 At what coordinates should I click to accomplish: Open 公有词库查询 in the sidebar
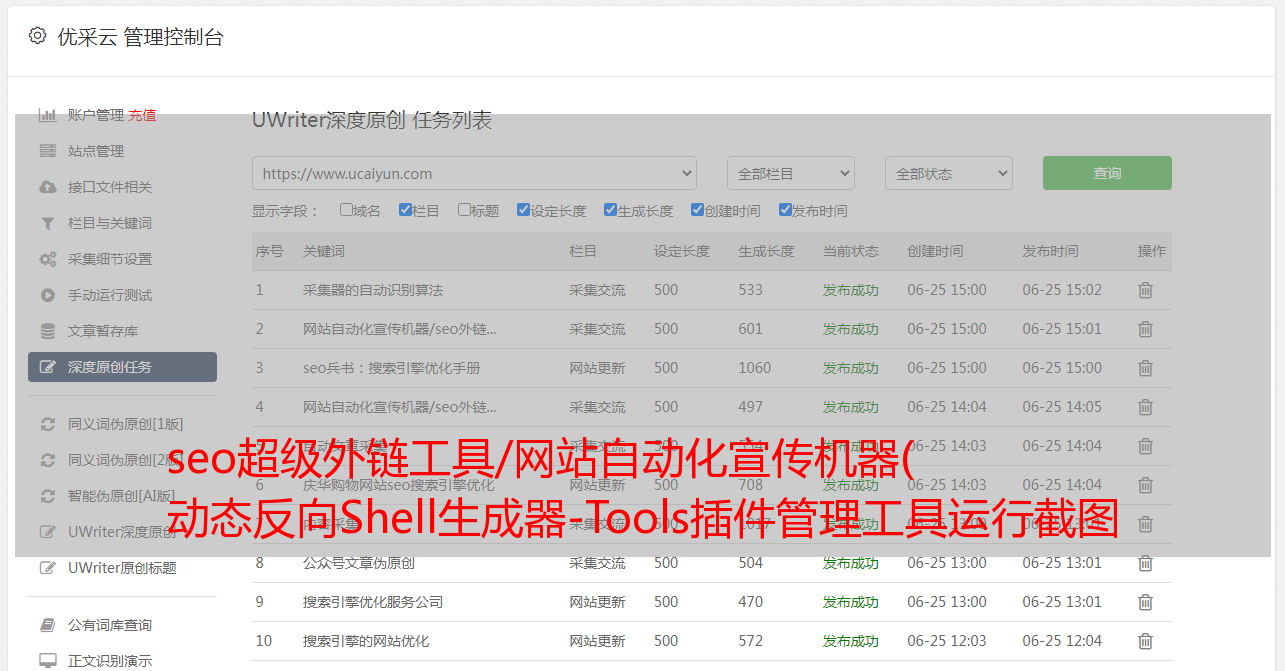tap(110, 625)
